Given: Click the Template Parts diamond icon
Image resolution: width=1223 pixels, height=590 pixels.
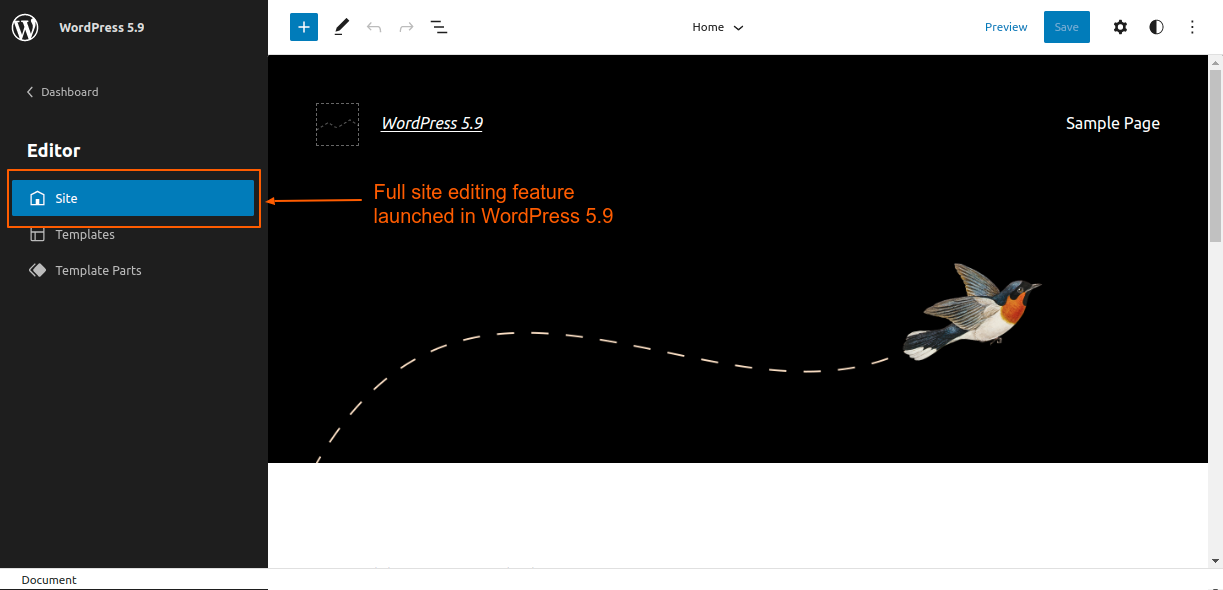Looking at the screenshot, I should point(37,270).
